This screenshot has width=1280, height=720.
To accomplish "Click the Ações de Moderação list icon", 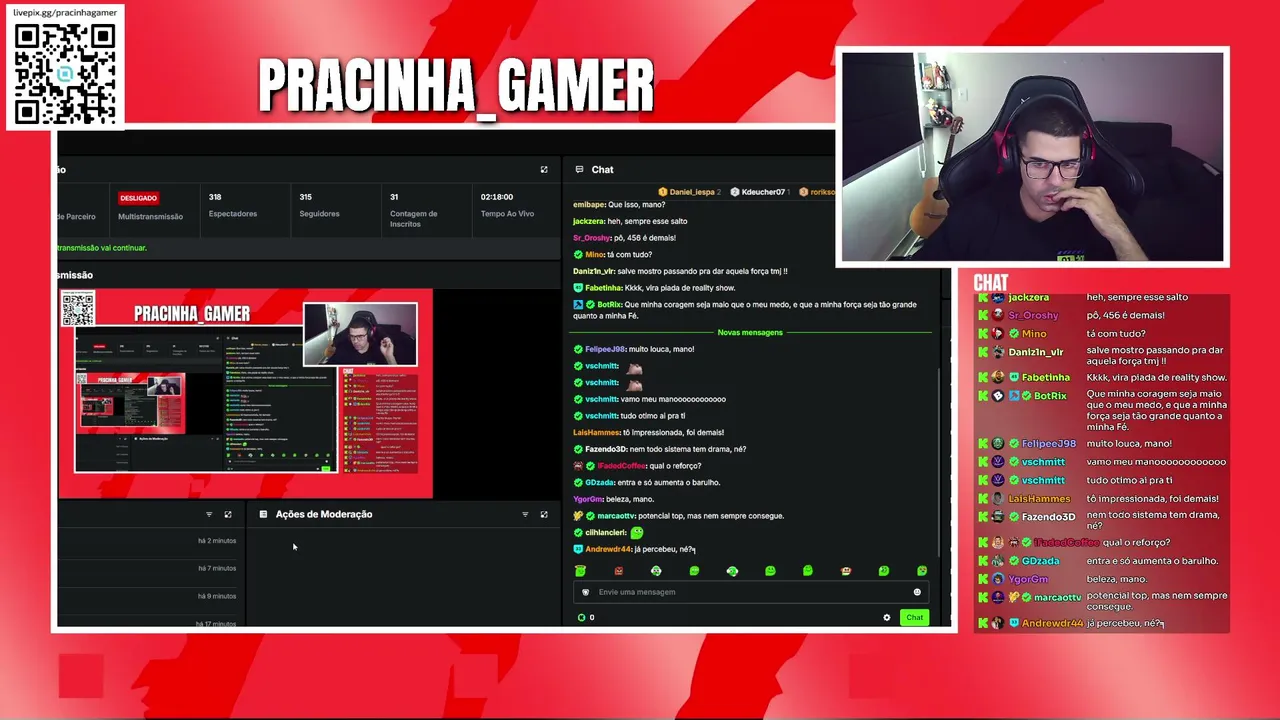I will coord(263,515).
